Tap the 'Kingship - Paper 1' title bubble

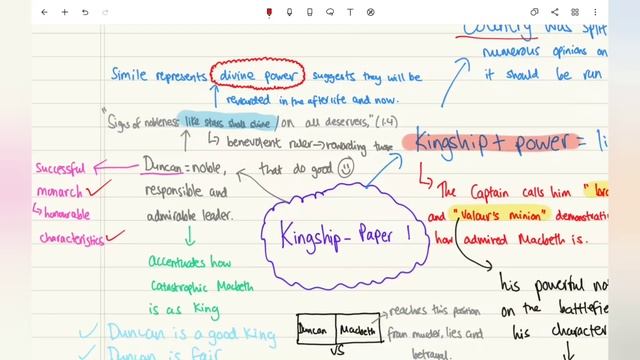tap(345, 237)
